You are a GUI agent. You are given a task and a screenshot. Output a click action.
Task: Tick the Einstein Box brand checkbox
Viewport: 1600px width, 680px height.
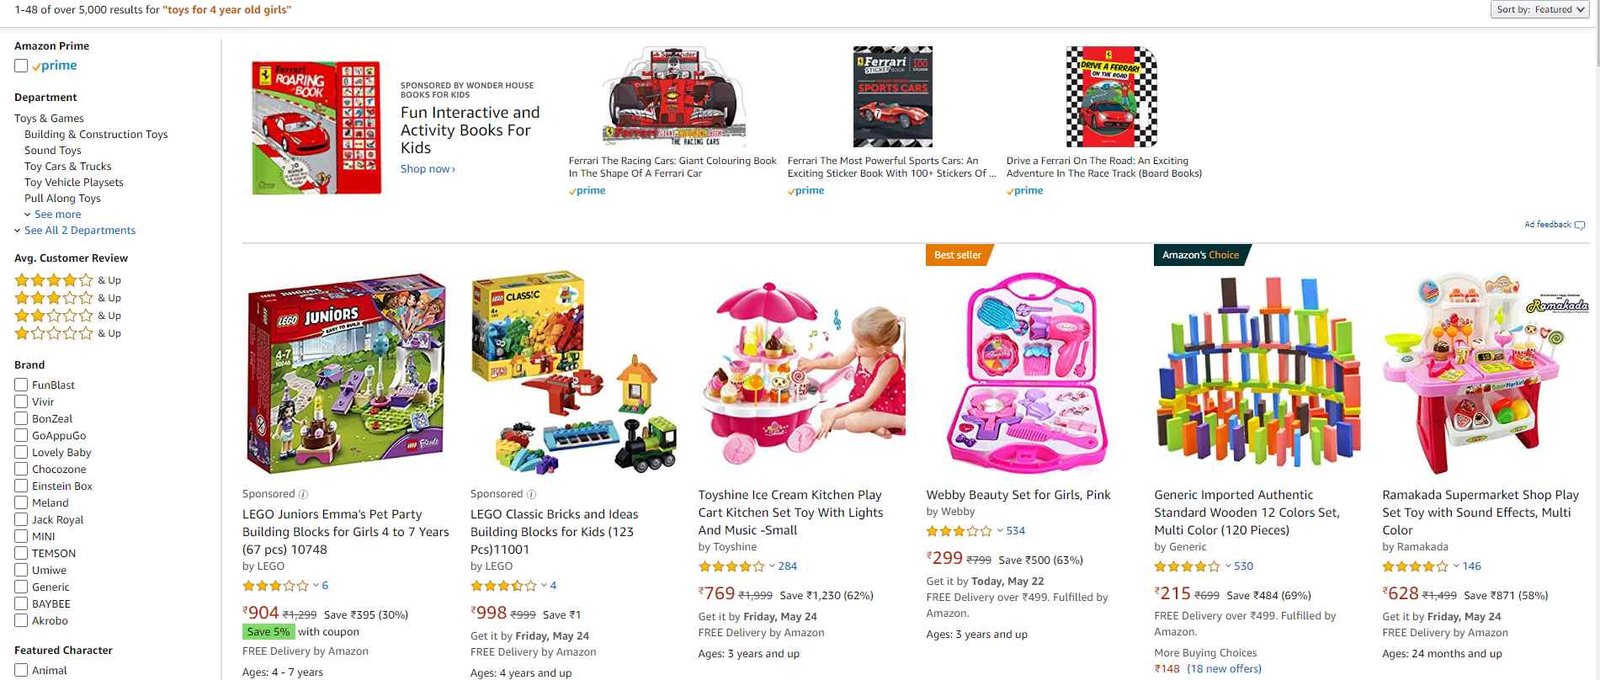[x=21, y=486]
